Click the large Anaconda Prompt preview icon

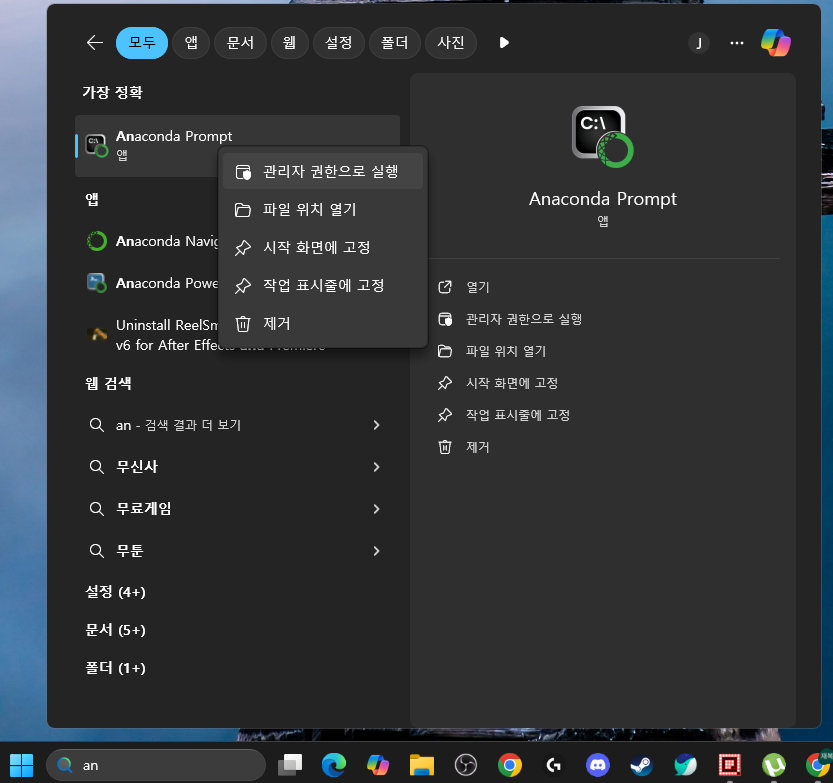coord(602,137)
